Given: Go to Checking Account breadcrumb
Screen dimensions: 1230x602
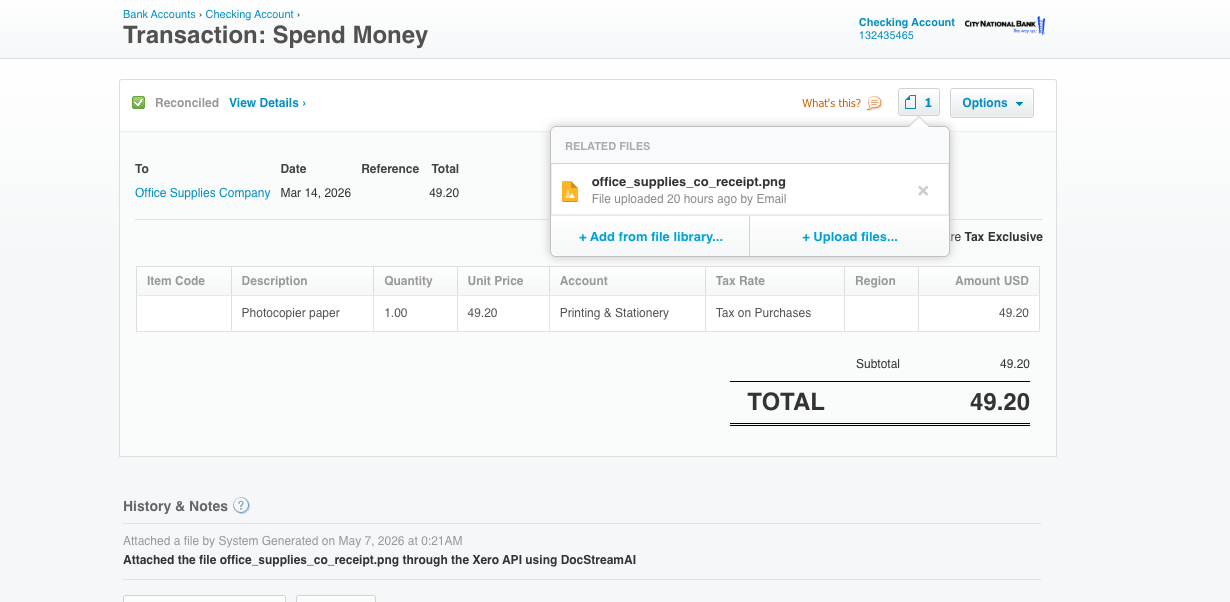Looking at the screenshot, I should click(250, 15).
